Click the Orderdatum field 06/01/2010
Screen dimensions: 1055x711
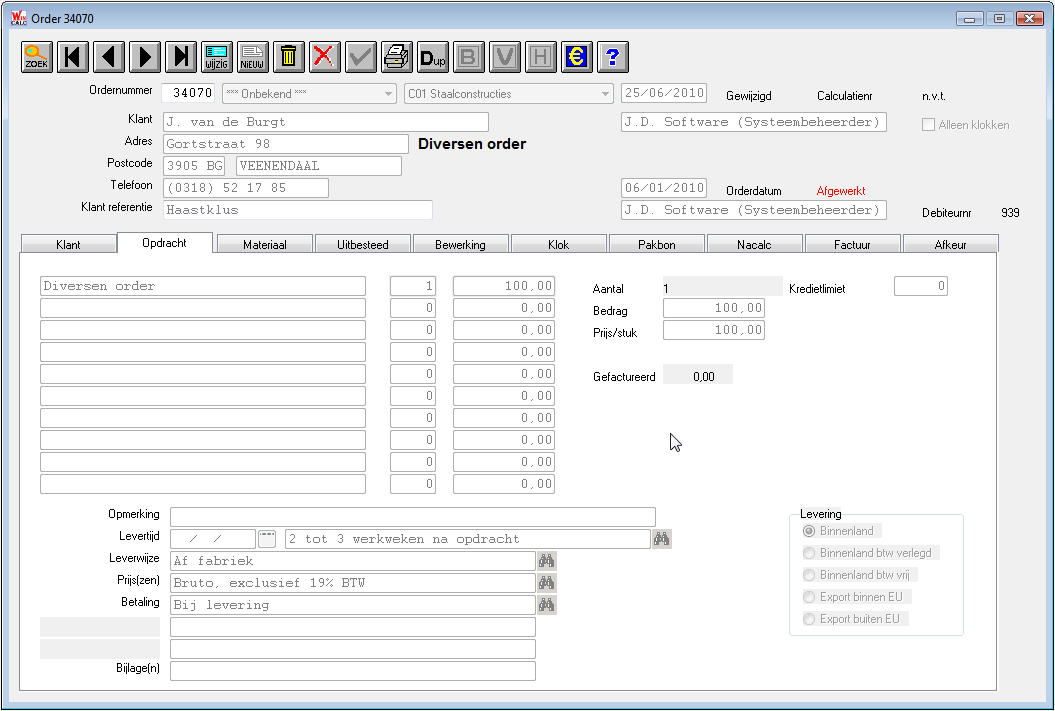(x=664, y=188)
